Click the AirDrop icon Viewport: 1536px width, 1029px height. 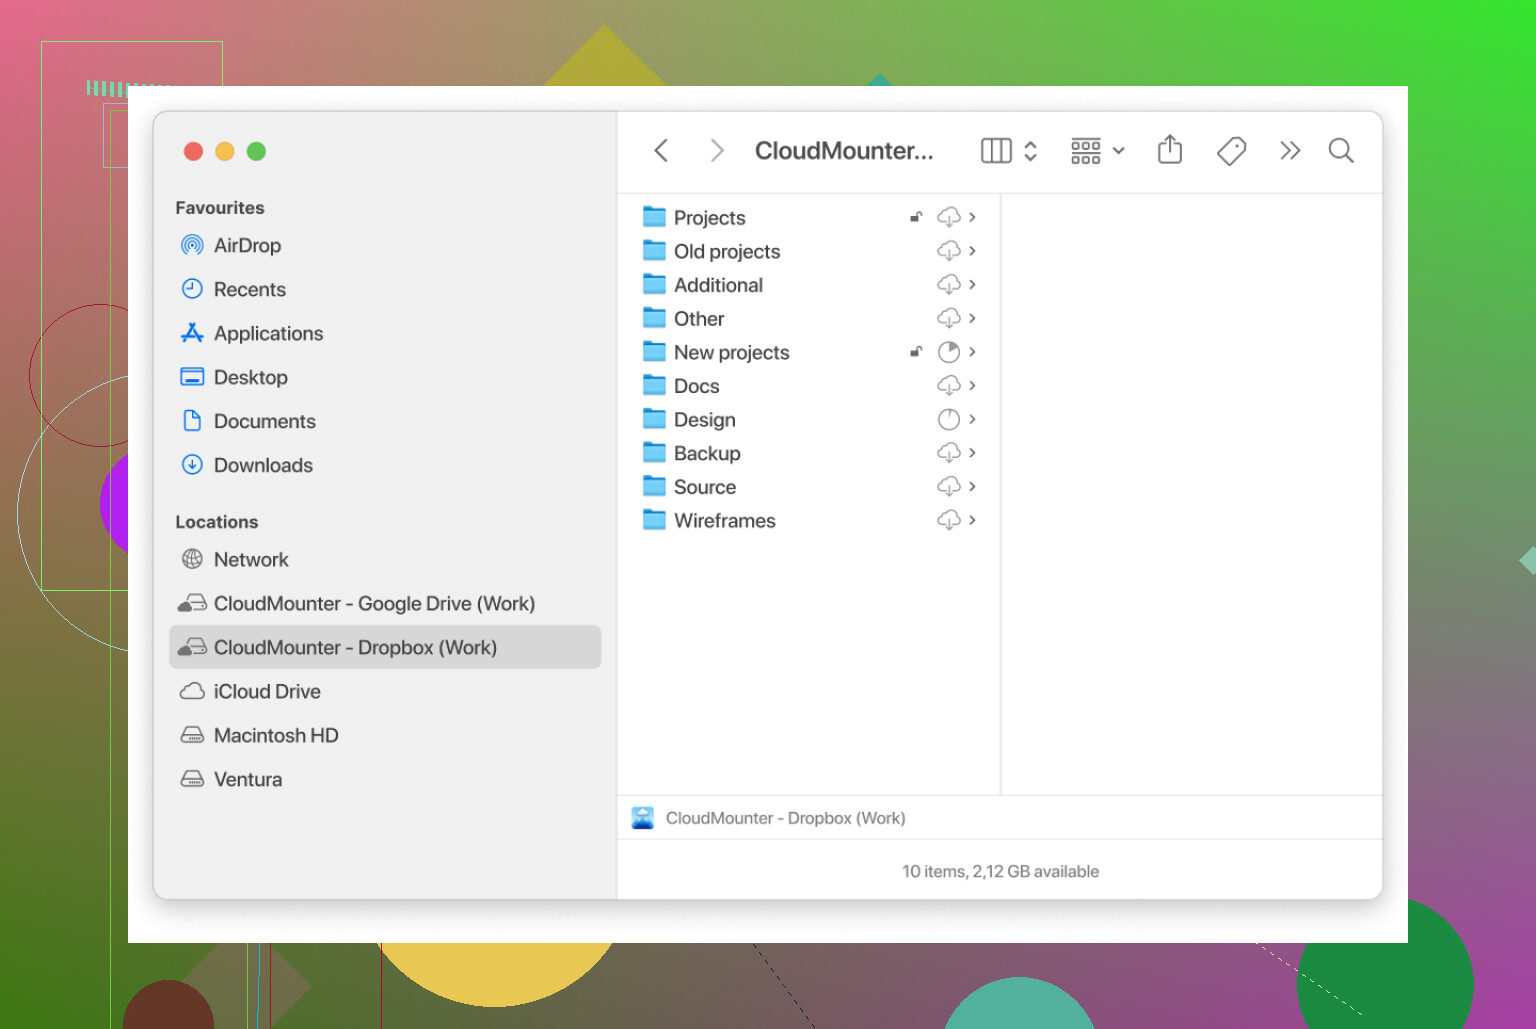point(192,245)
